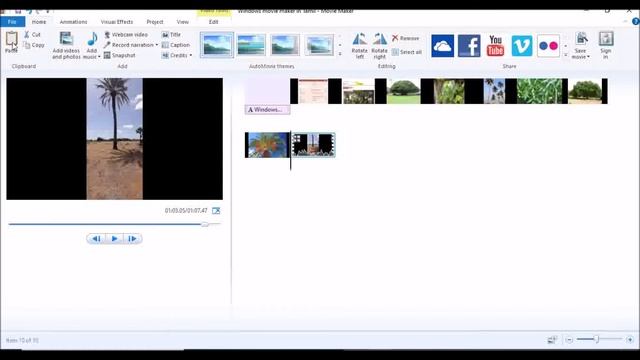This screenshot has height=360, width=640.
Task: Select the third AutoMovie theme thumbnail
Action: tap(285, 45)
